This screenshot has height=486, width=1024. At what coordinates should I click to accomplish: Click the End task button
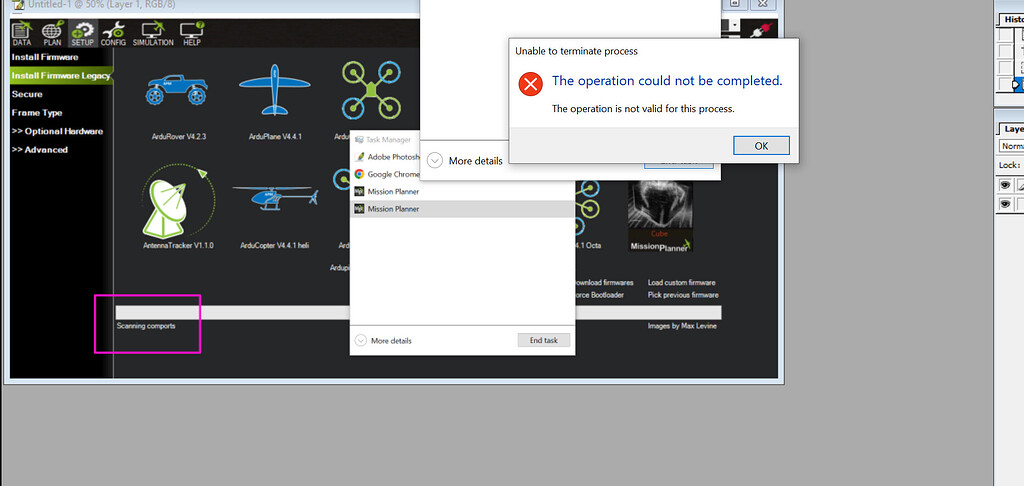[x=543, y=340]
